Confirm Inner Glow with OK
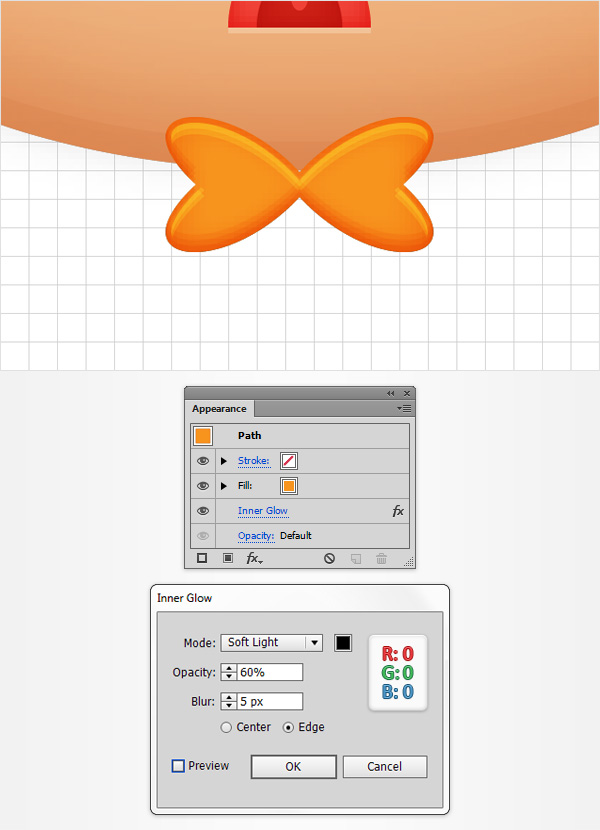 click(293, 766)
